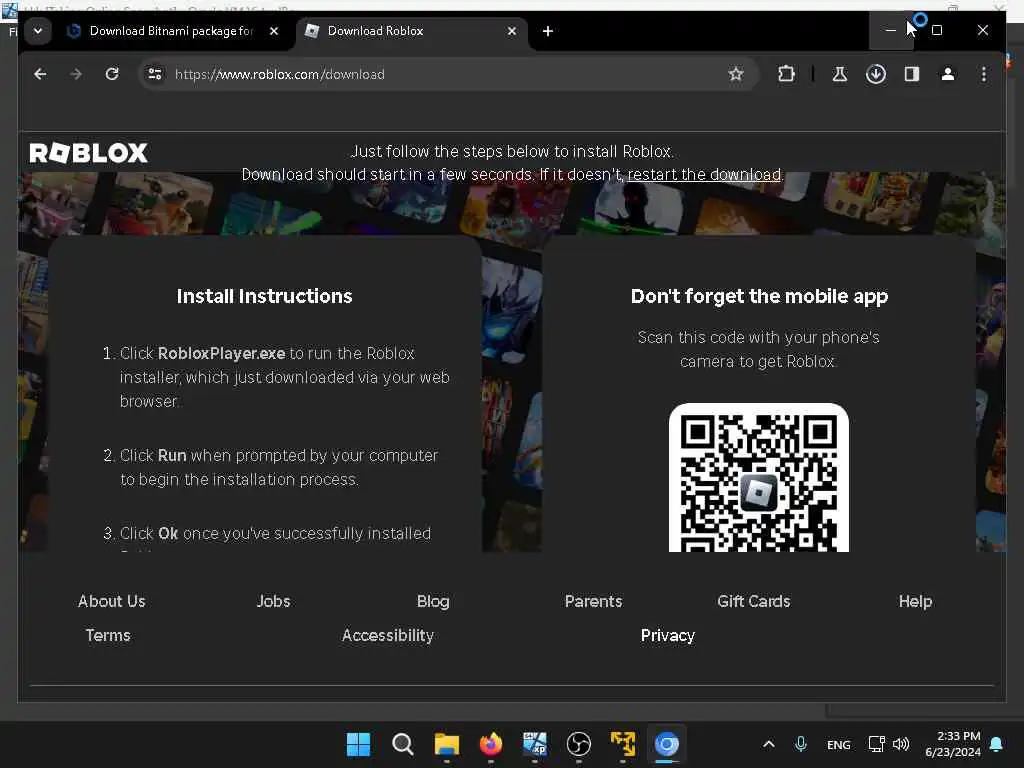Open the XP-labelled taskbar app

click(535, 744)
